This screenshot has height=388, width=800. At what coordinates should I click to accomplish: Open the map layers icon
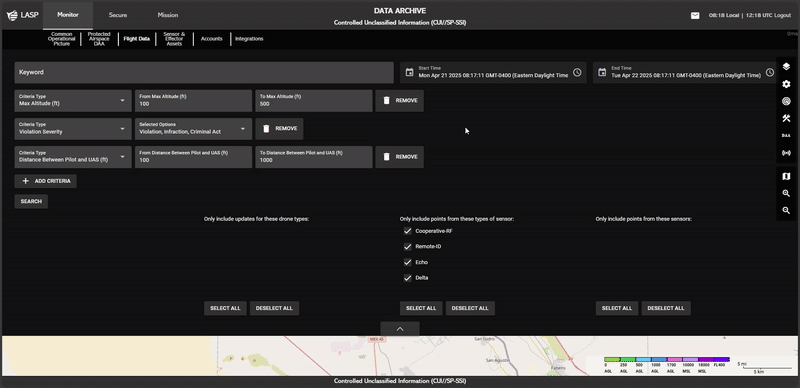[x=786, y=67]
